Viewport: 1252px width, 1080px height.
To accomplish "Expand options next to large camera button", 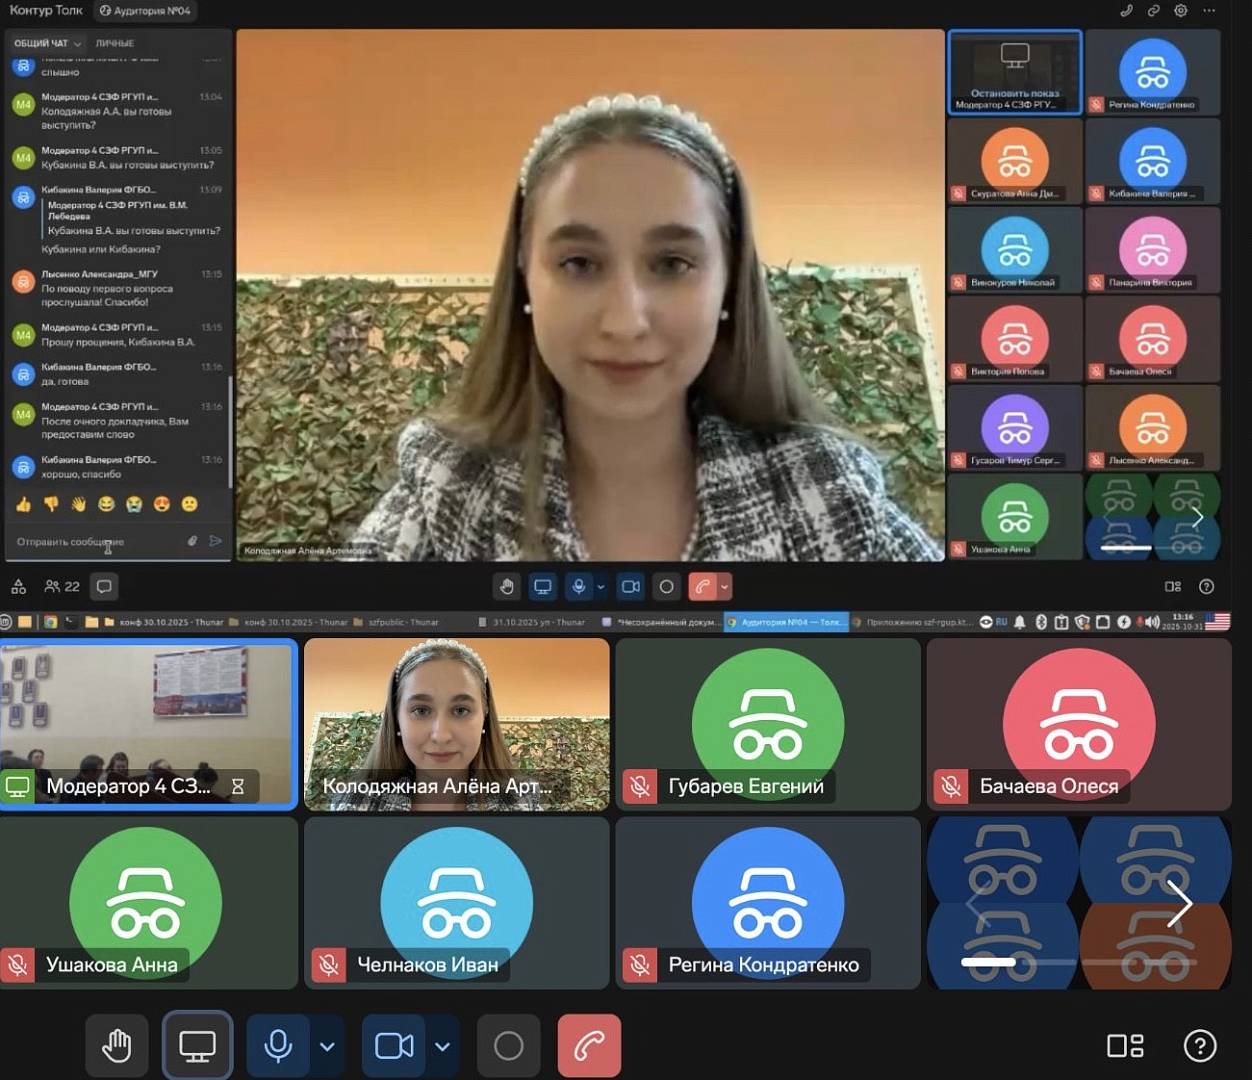I will click(442, 1046).
